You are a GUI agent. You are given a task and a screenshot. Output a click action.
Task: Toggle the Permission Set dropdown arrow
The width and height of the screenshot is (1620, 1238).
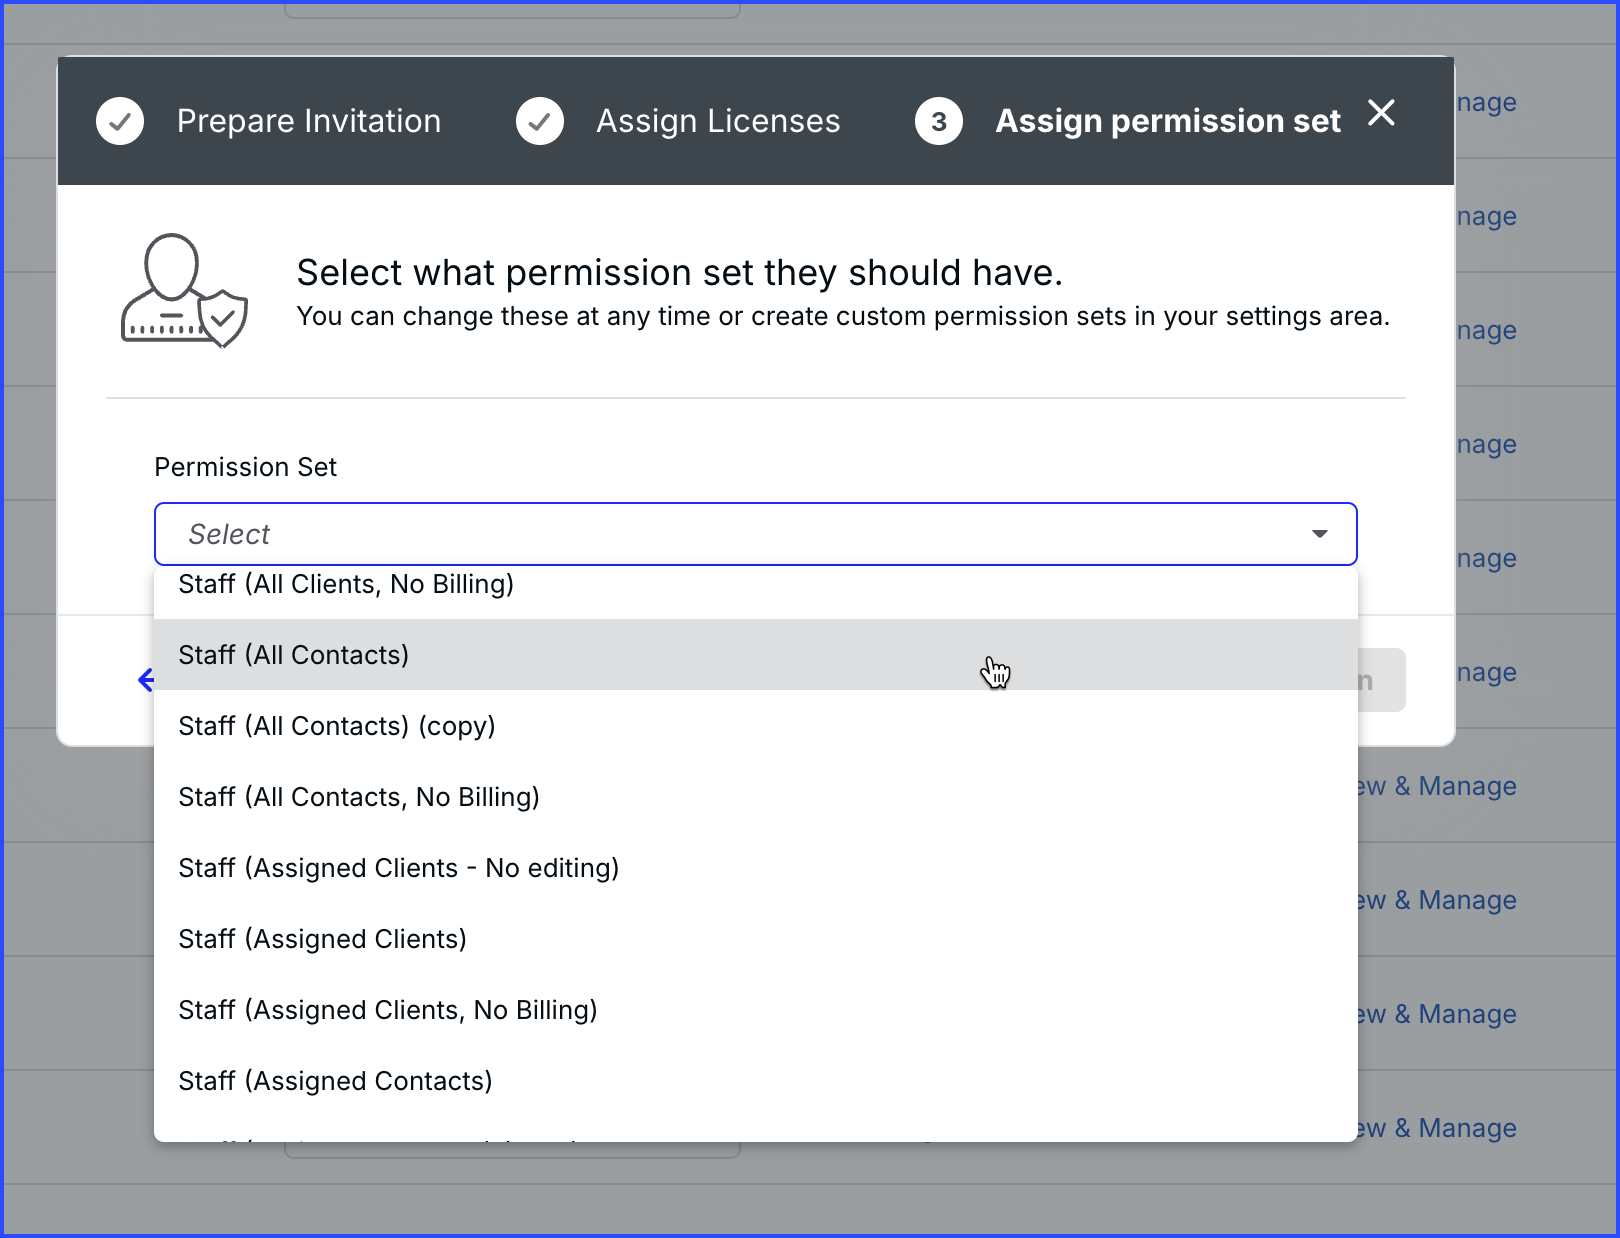(1319, 534)
